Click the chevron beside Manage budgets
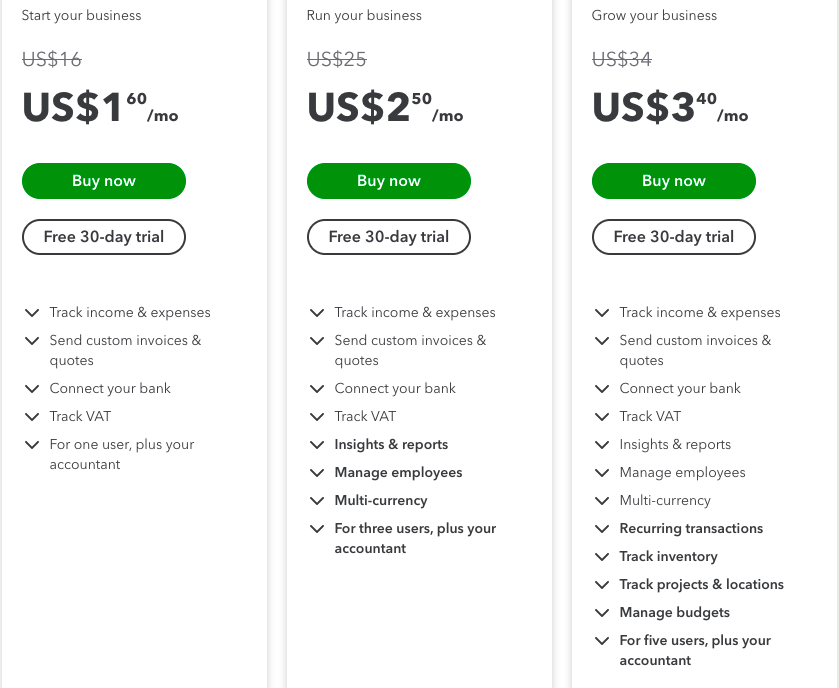Viewport: 839px width, 688px height. pos(602,613)
